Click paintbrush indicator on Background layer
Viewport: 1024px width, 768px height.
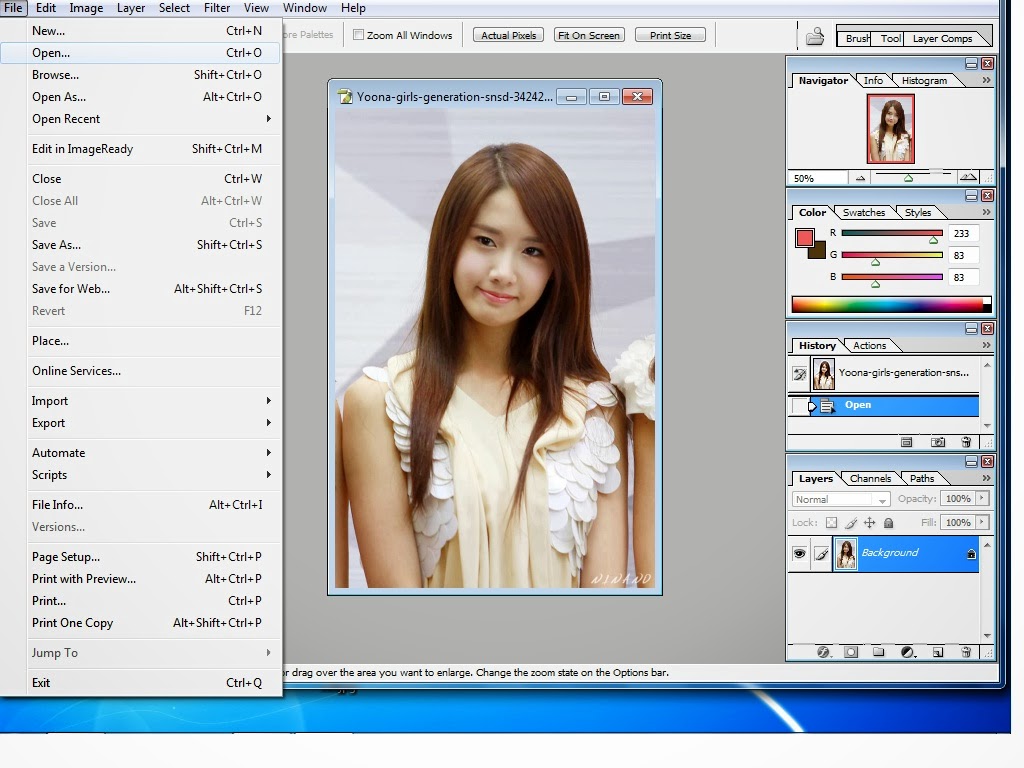tap(822, 554)
